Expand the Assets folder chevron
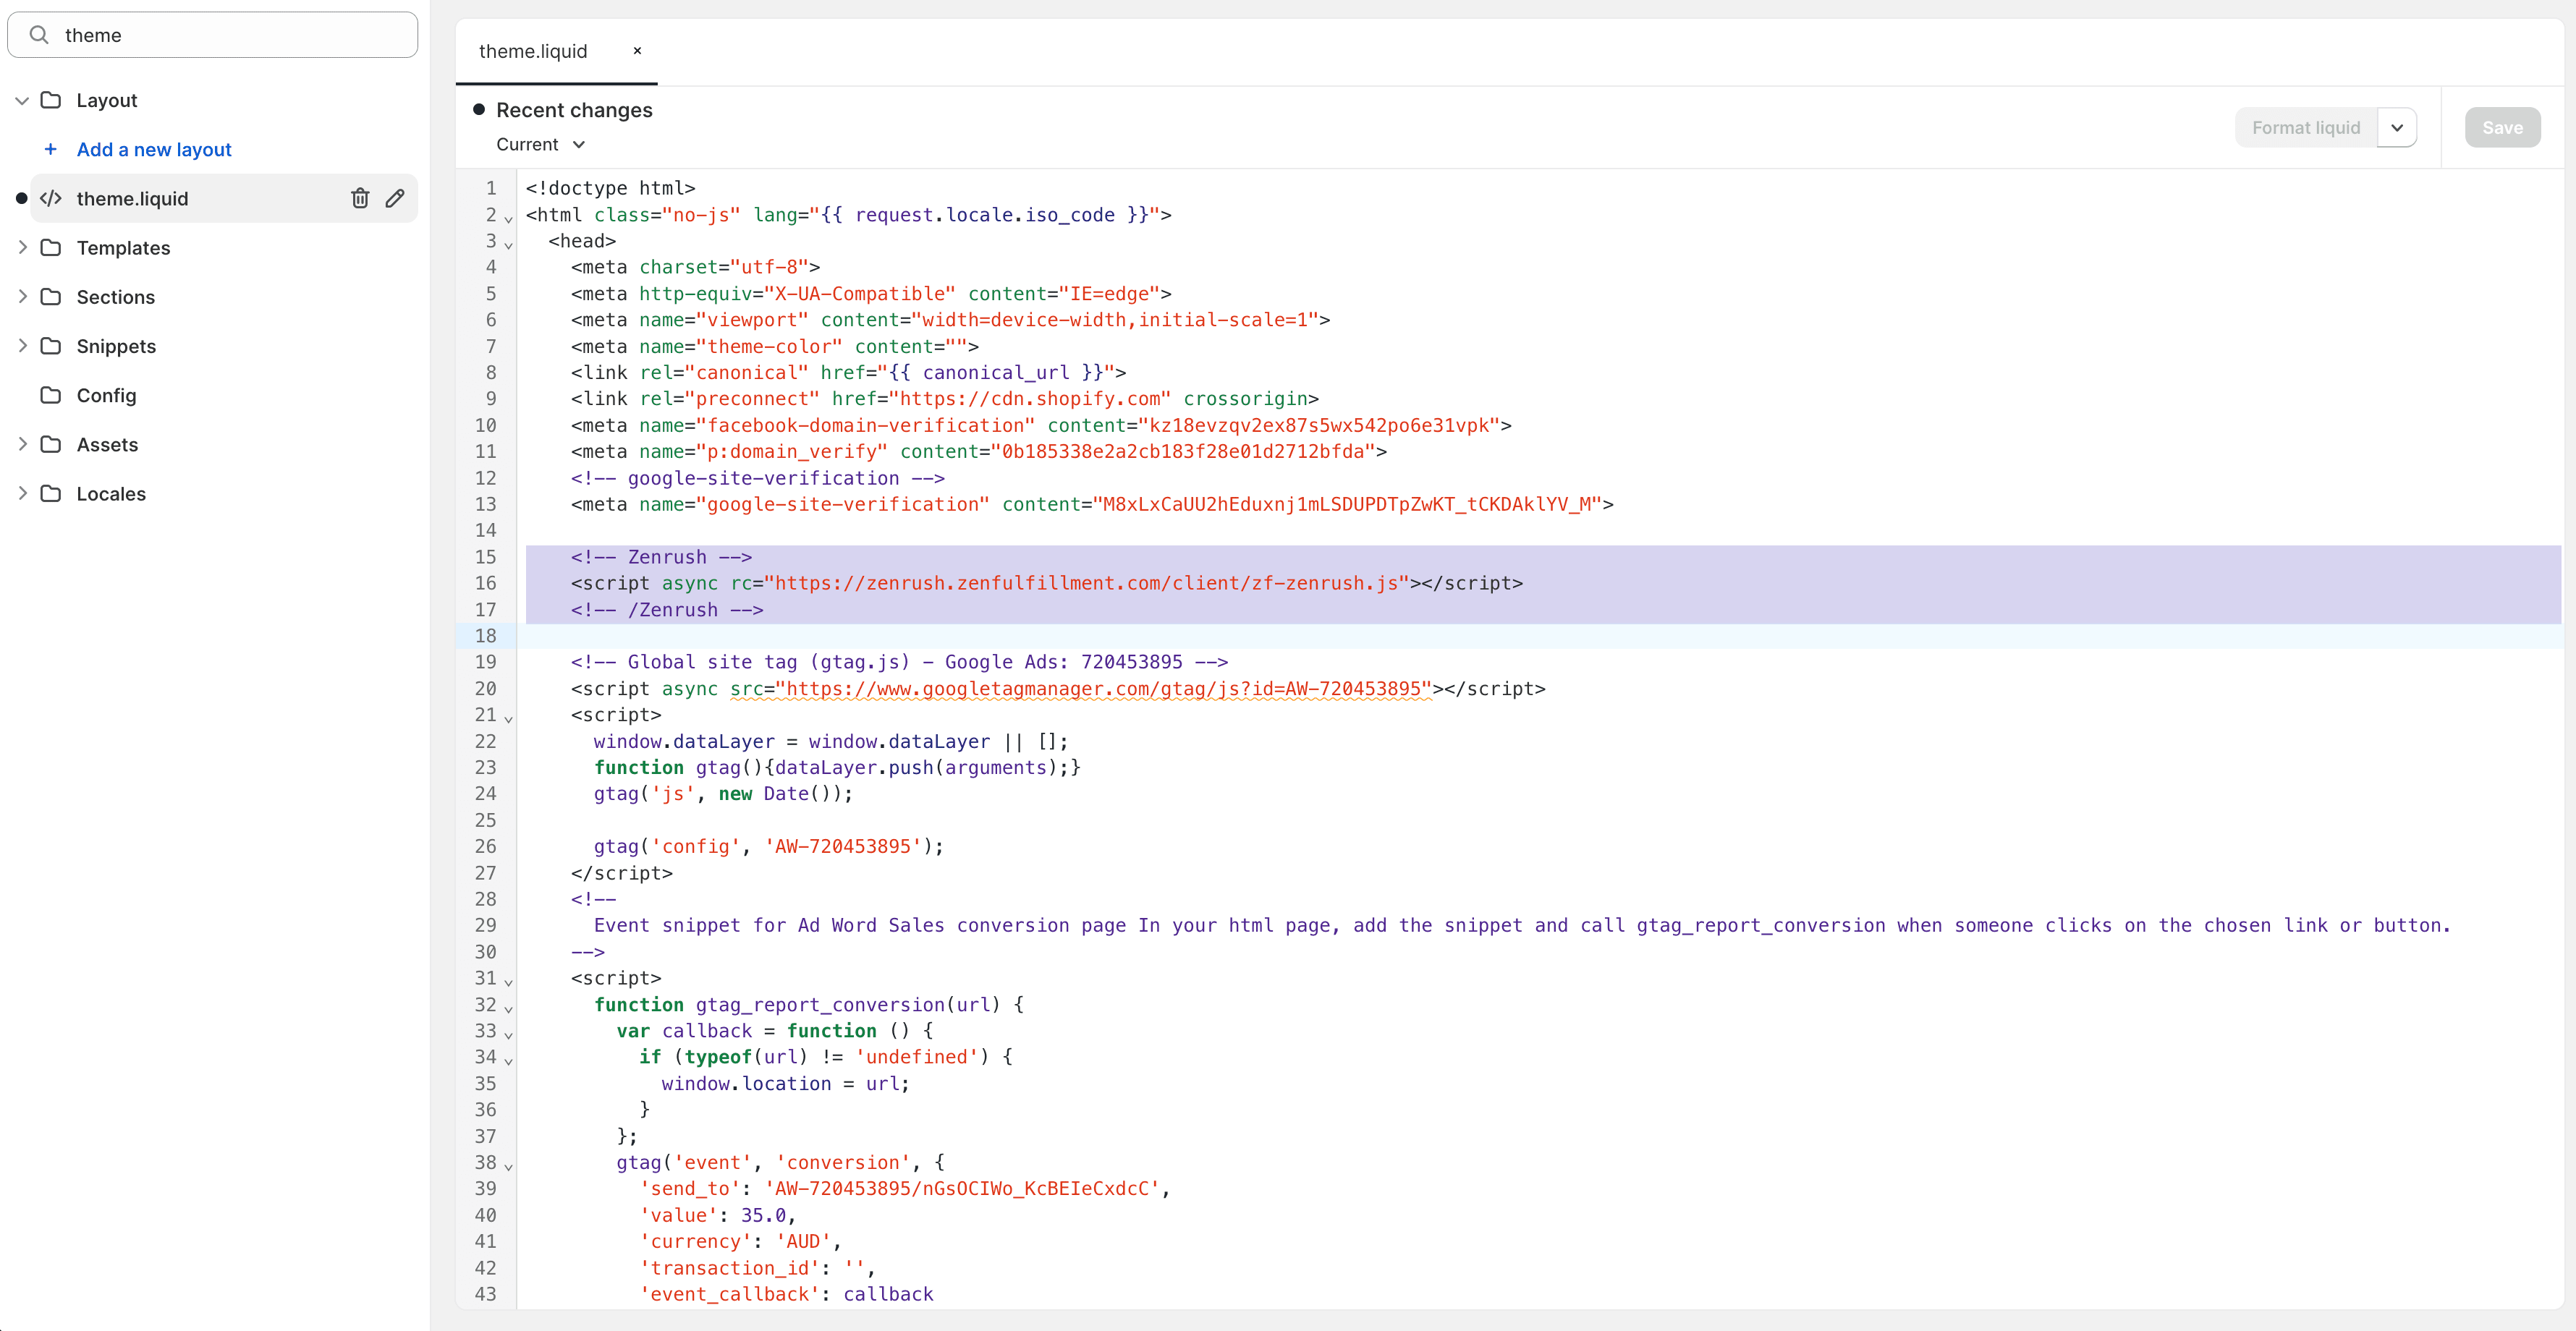 click(x=22, y=444)
